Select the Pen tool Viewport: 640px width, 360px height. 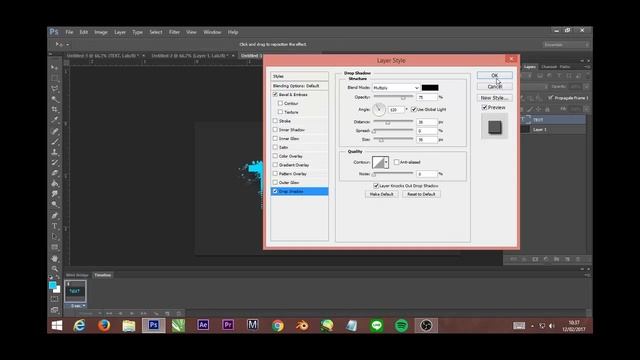click(x=54, y=215)
